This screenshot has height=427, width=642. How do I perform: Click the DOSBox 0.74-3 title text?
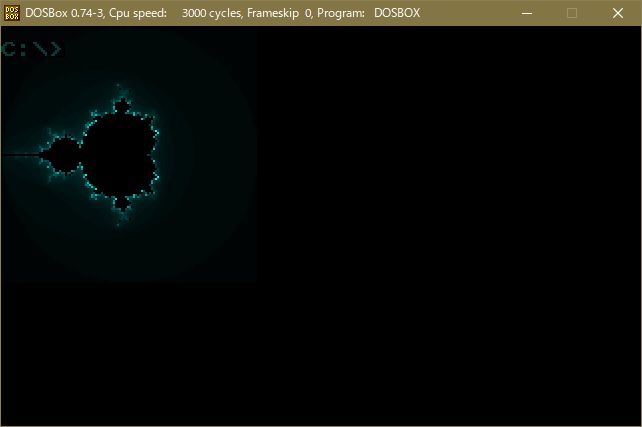[223, 13]
